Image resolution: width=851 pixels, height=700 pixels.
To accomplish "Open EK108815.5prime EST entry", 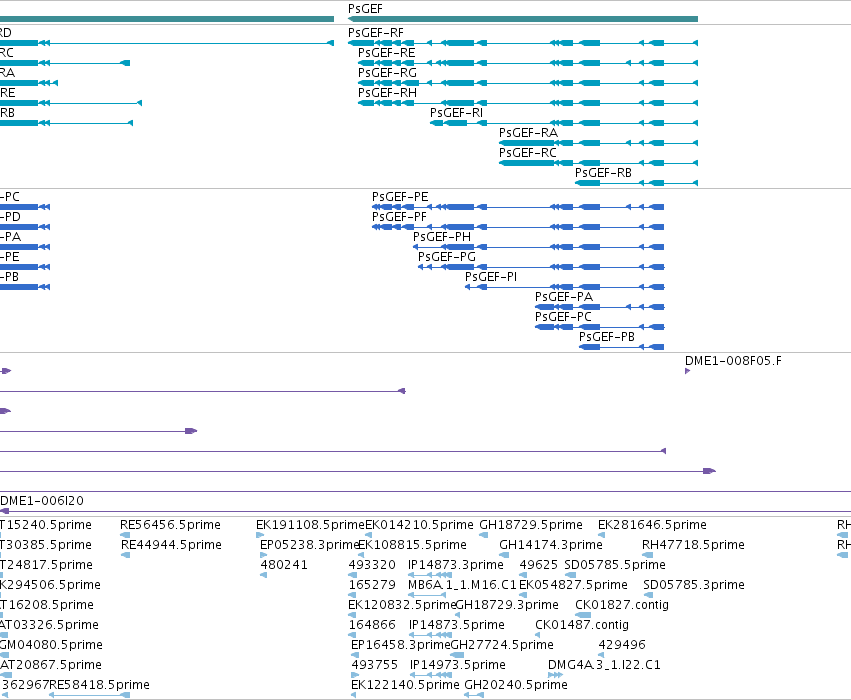I will (x=412, y=545).
